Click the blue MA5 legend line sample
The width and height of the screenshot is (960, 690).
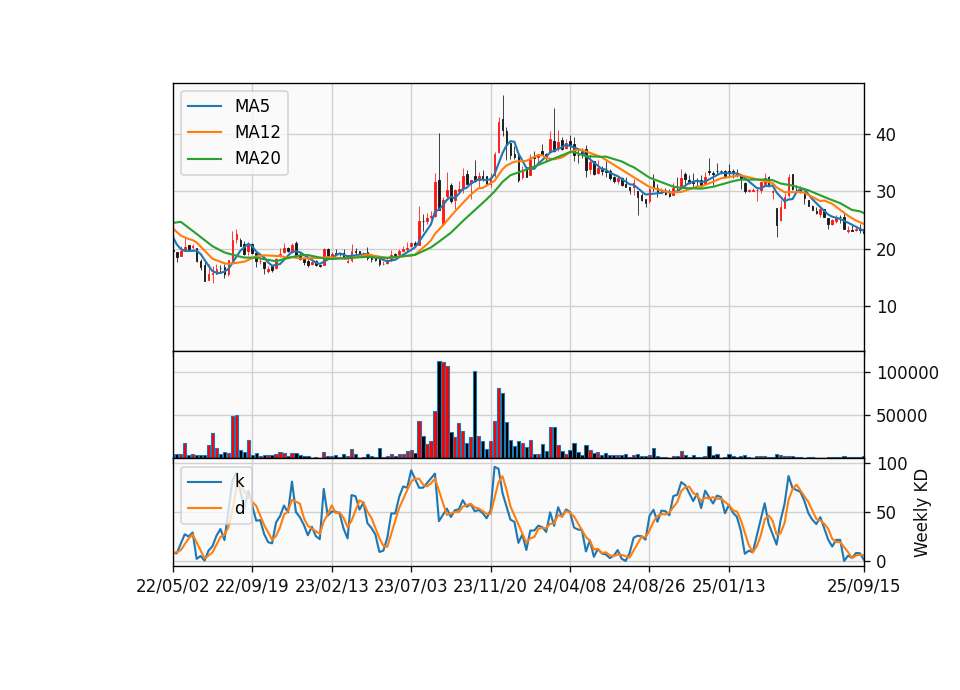[x=204, y=106]
